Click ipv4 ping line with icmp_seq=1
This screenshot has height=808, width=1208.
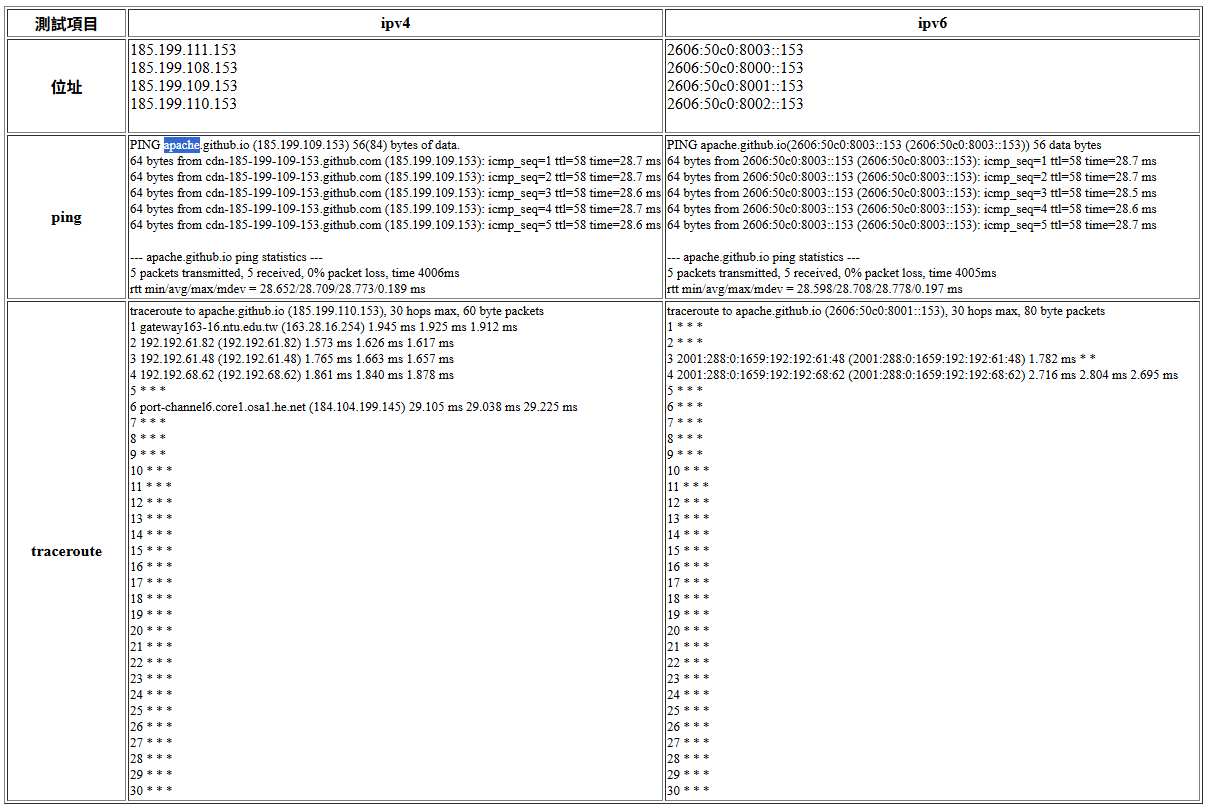[x=395, y=161]
